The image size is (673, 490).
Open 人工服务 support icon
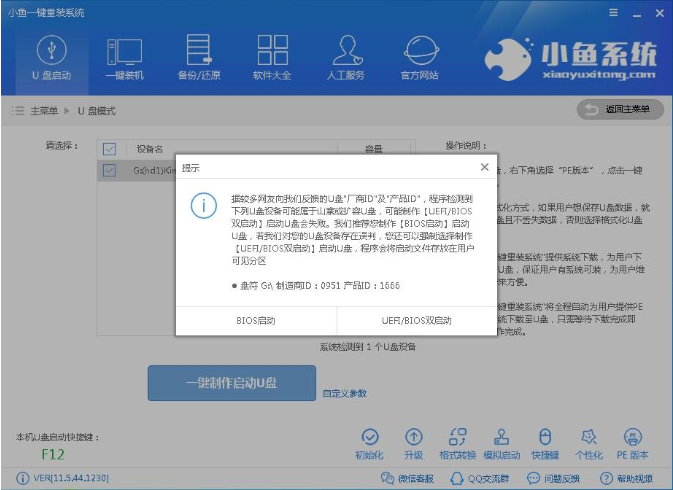pos(346,57)
